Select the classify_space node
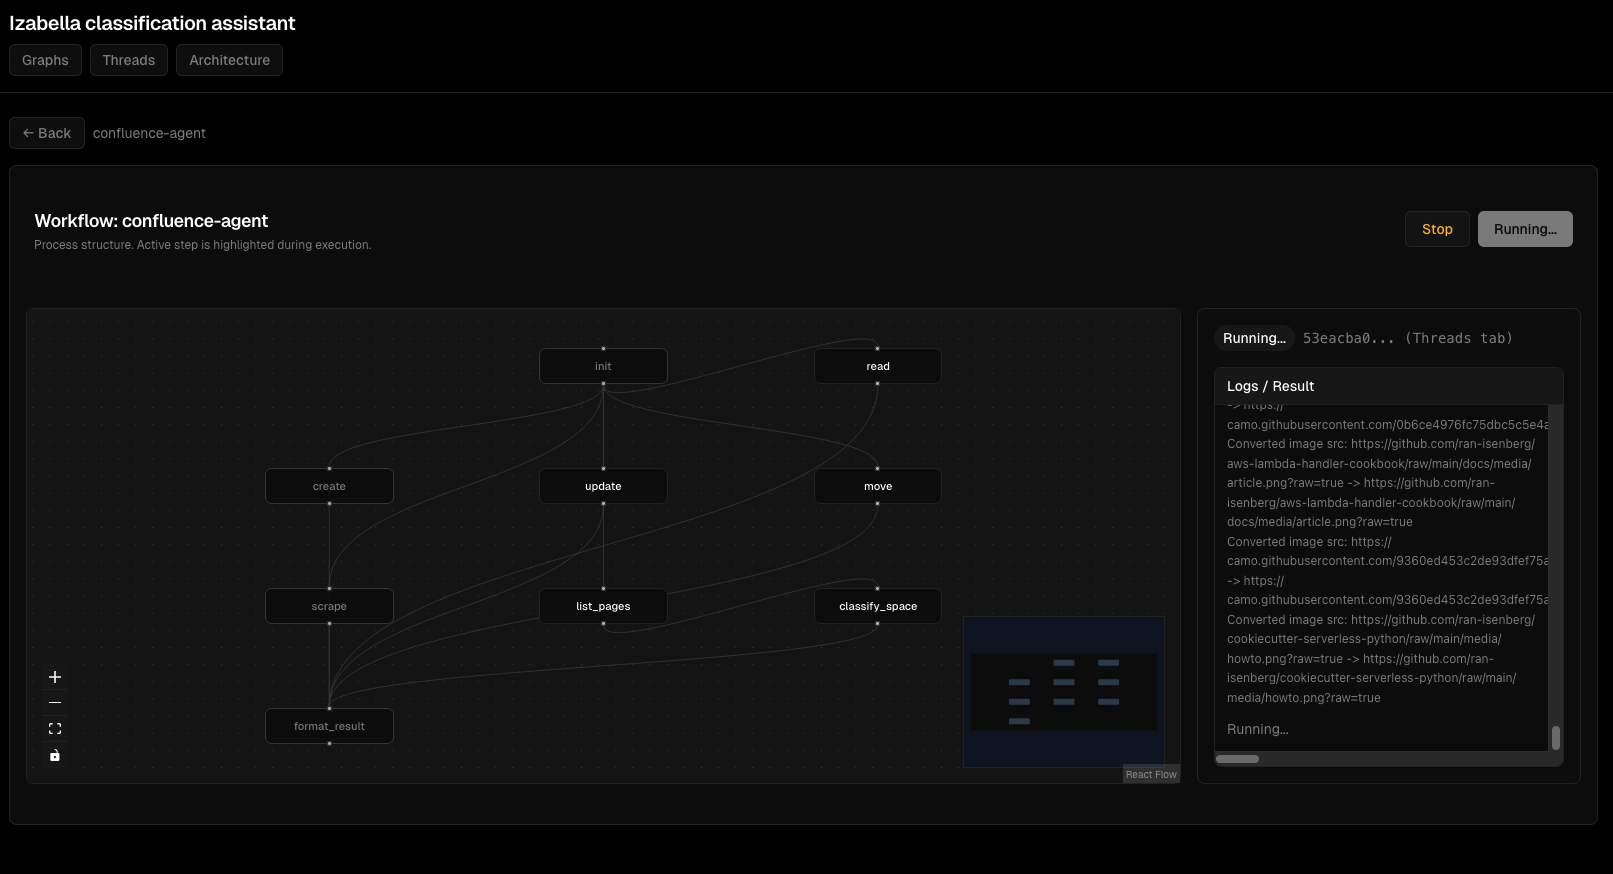 coord(877,606)
